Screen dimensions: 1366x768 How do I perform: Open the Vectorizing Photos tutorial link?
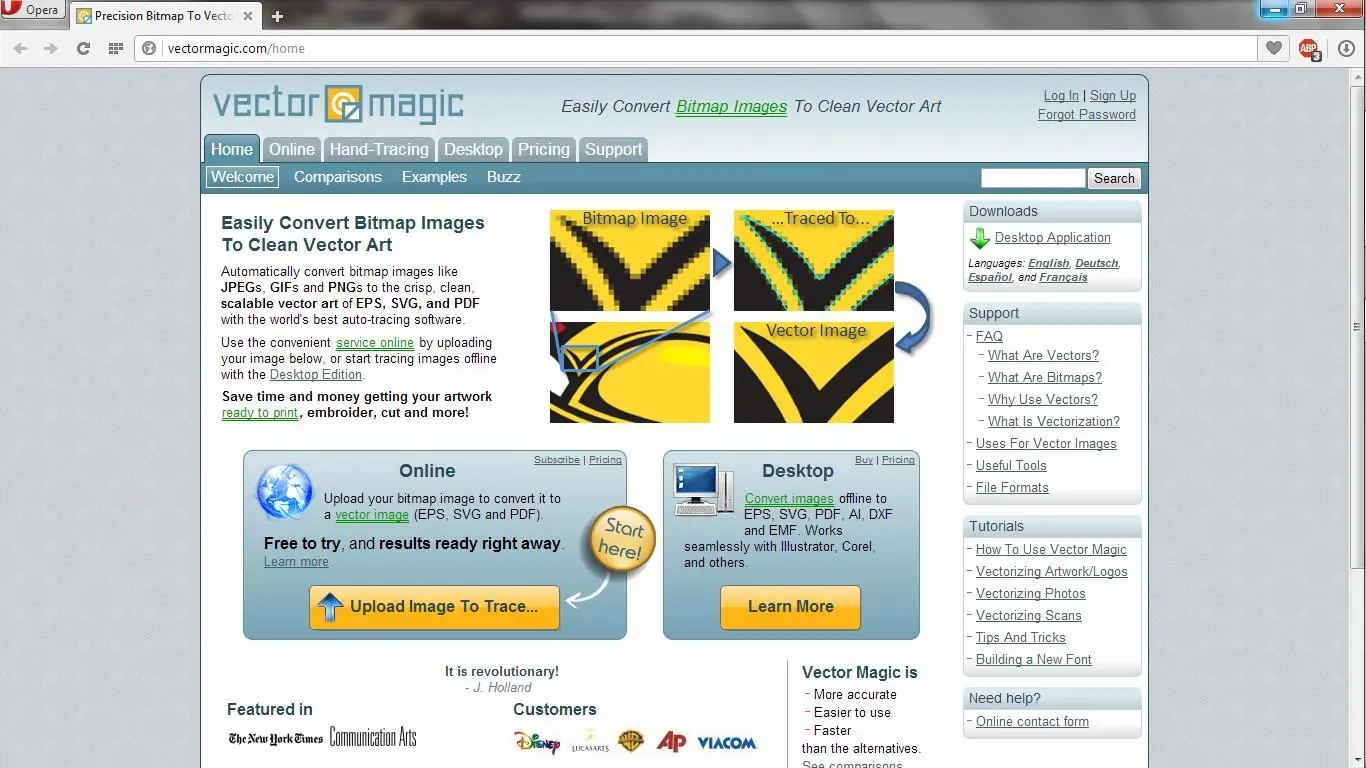pyautogui.click(x=1030, y=594)
